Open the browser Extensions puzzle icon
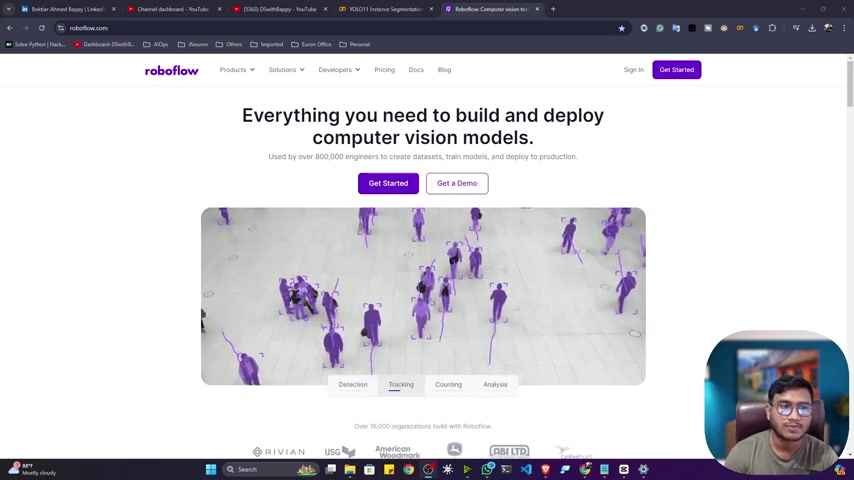 point(772,28)
